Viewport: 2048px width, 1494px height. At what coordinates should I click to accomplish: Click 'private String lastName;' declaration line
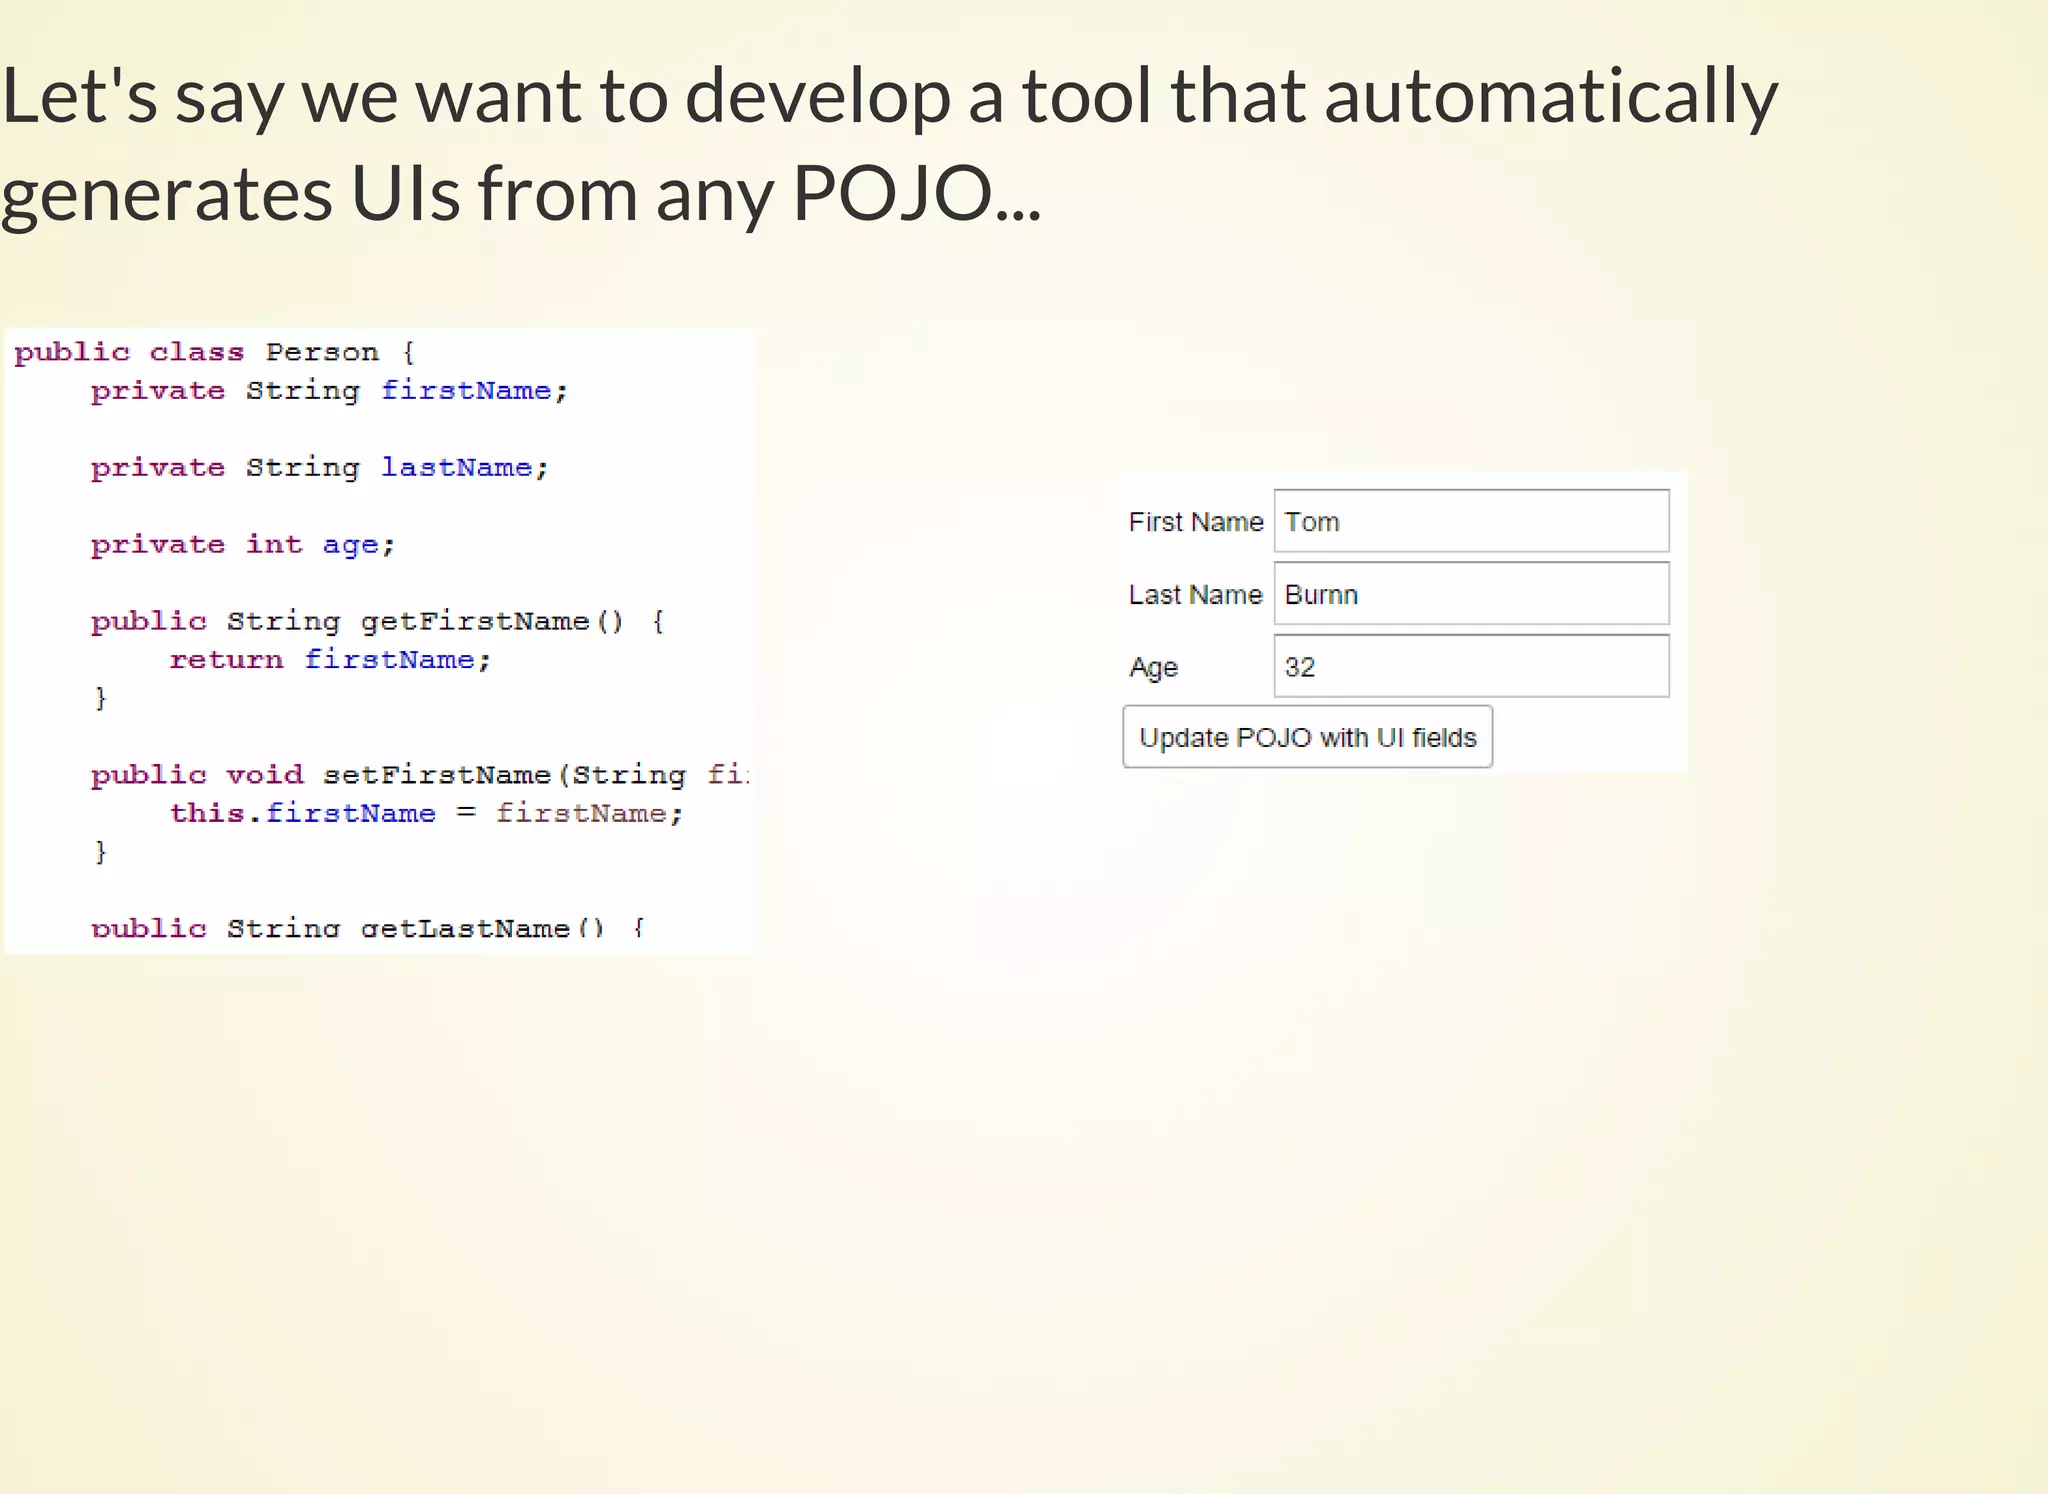319,468
